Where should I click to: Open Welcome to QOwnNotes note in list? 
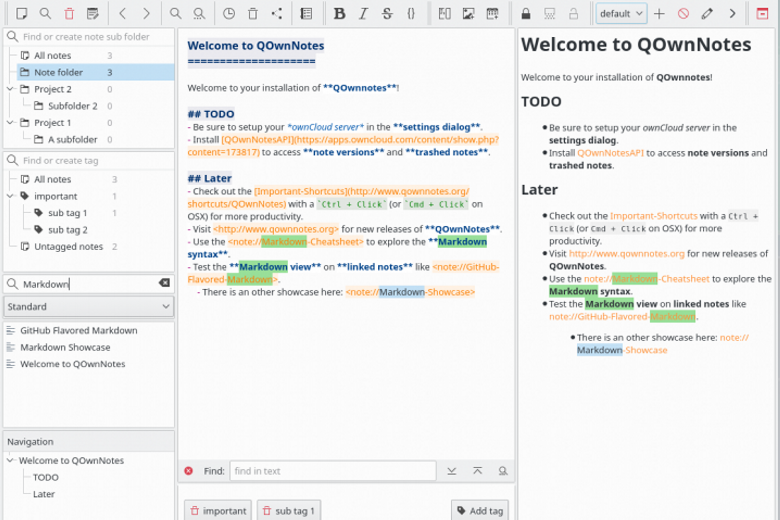73,364
